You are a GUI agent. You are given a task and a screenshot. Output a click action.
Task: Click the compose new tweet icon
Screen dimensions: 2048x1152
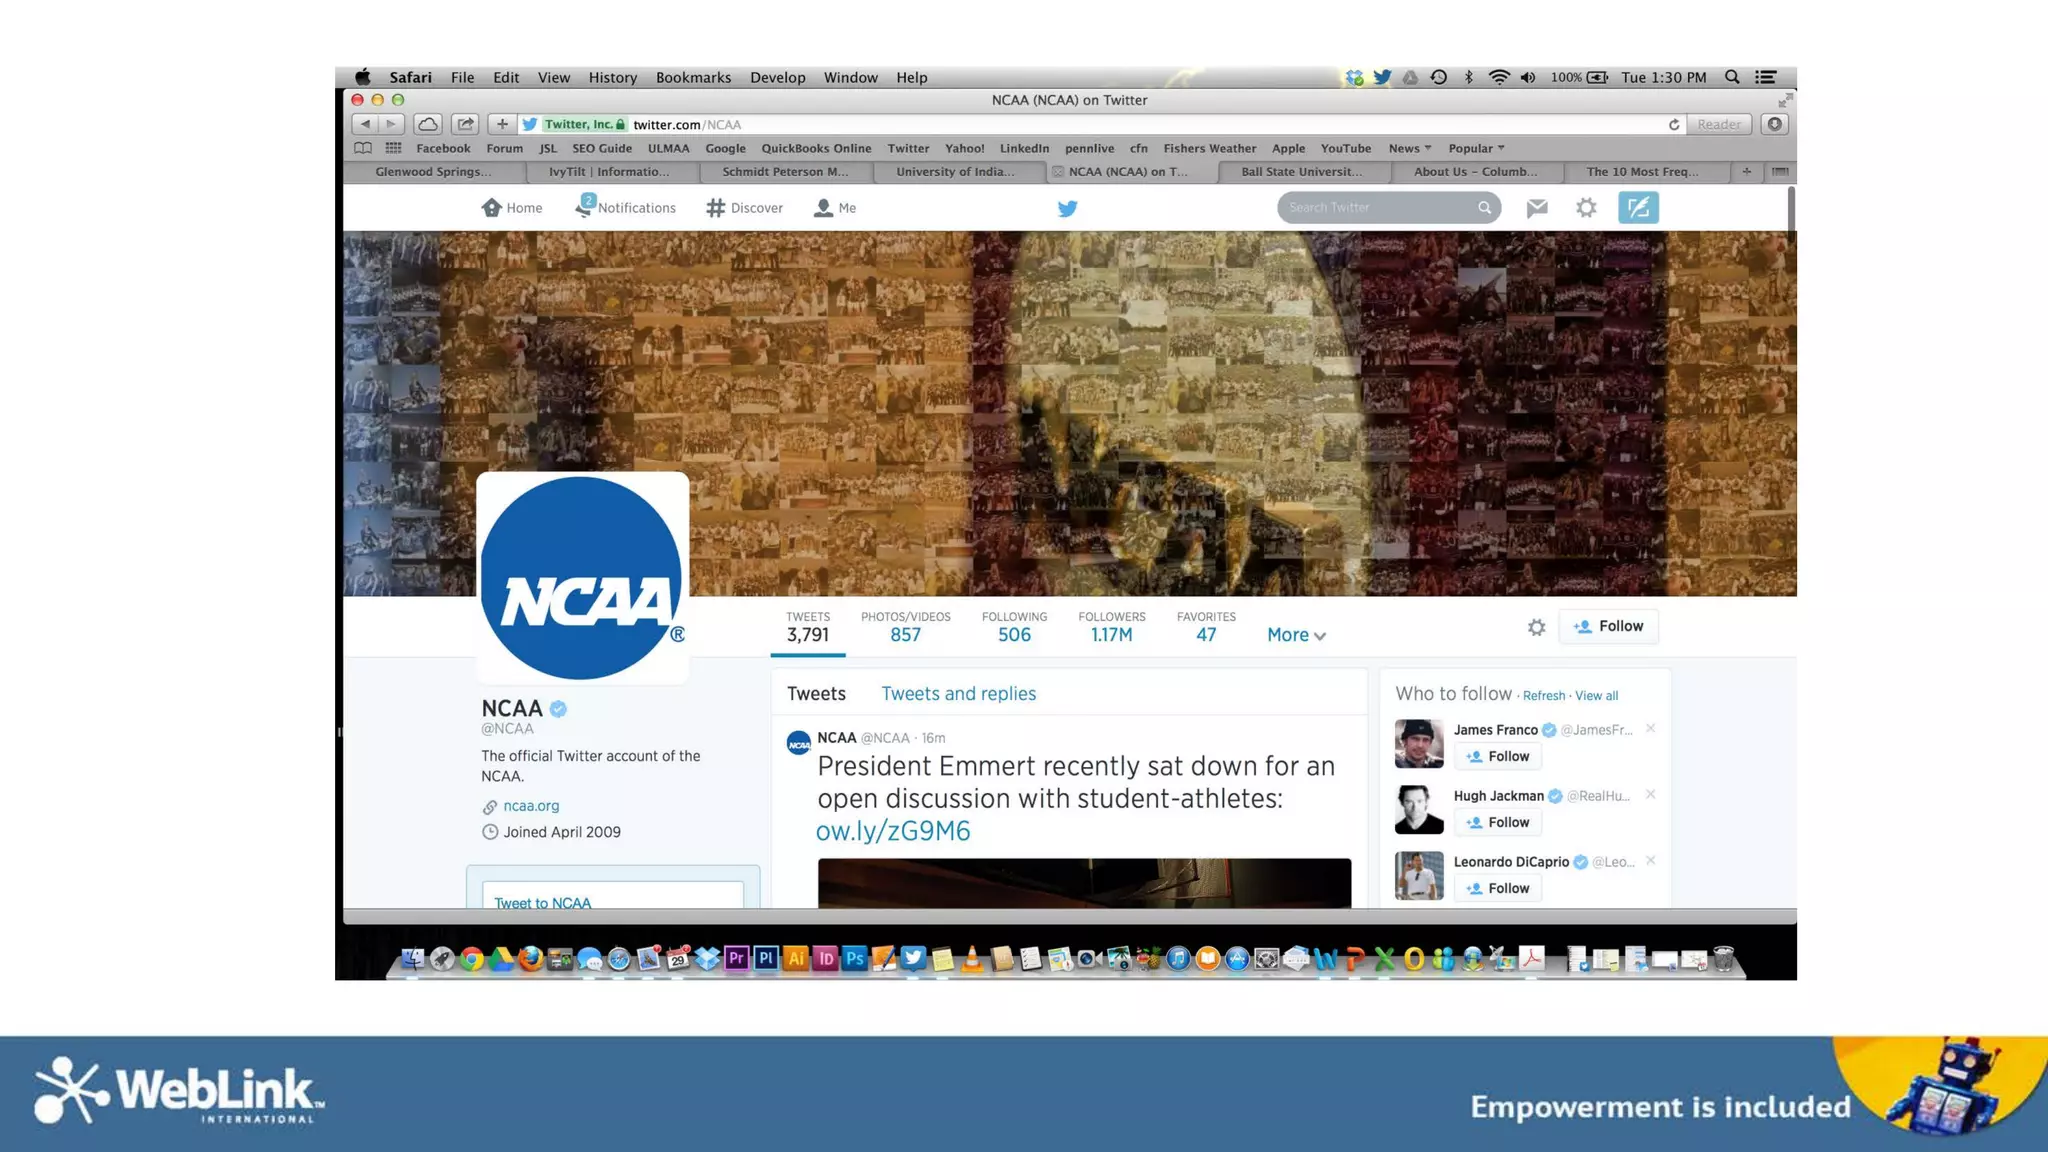pyautogui.click(x=1637, y=207)
